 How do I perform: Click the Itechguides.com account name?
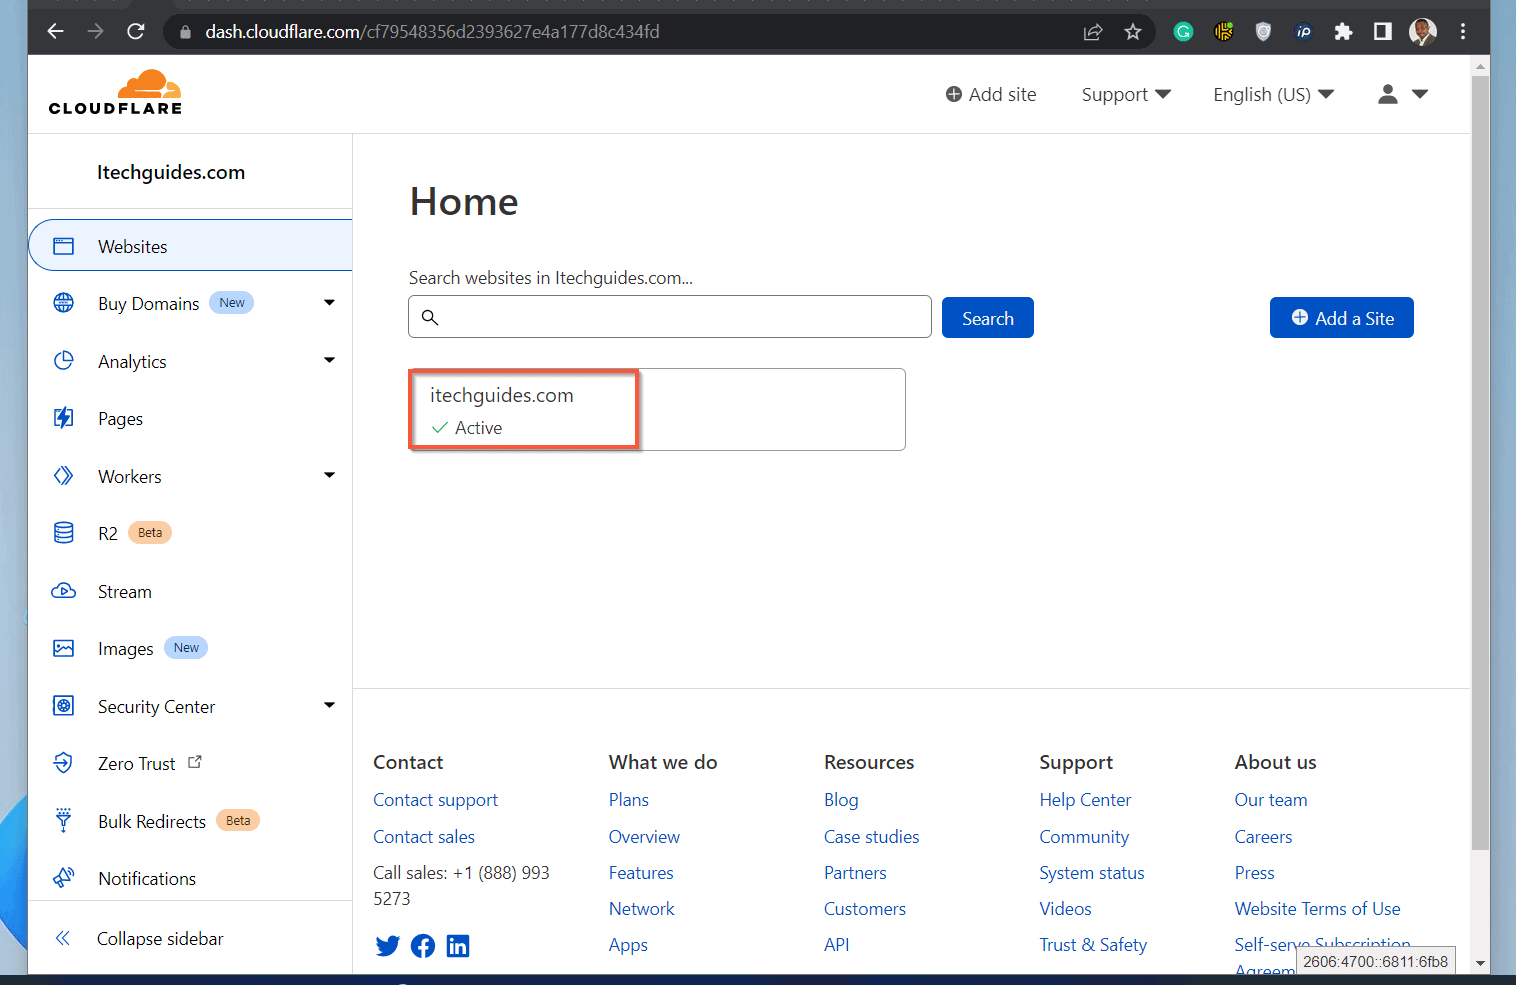pyautogui.click(x=171, y=172)
